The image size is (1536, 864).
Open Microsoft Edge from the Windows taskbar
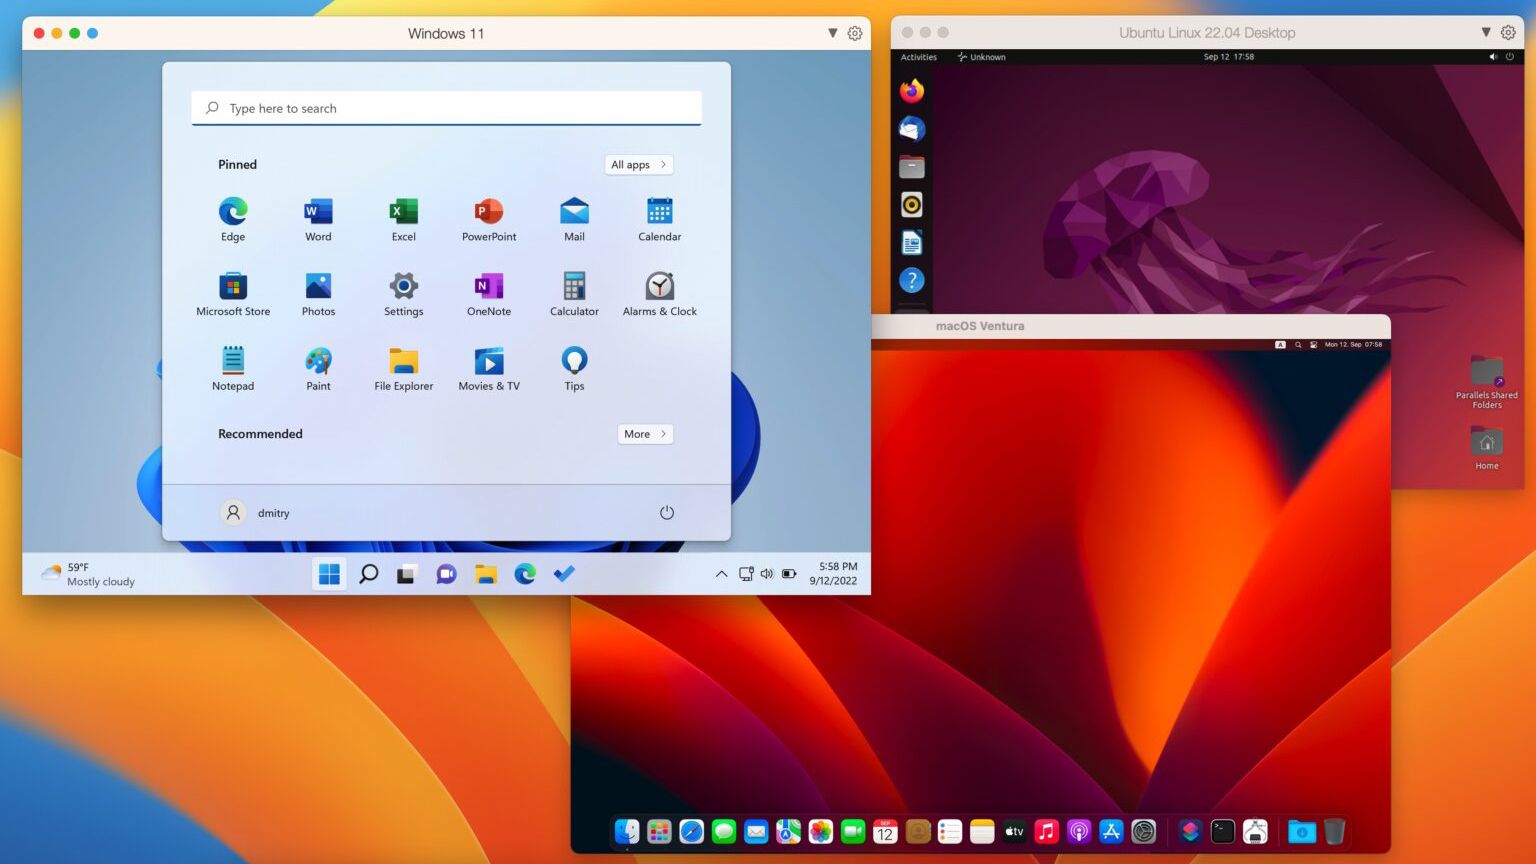tap(525, 573)
